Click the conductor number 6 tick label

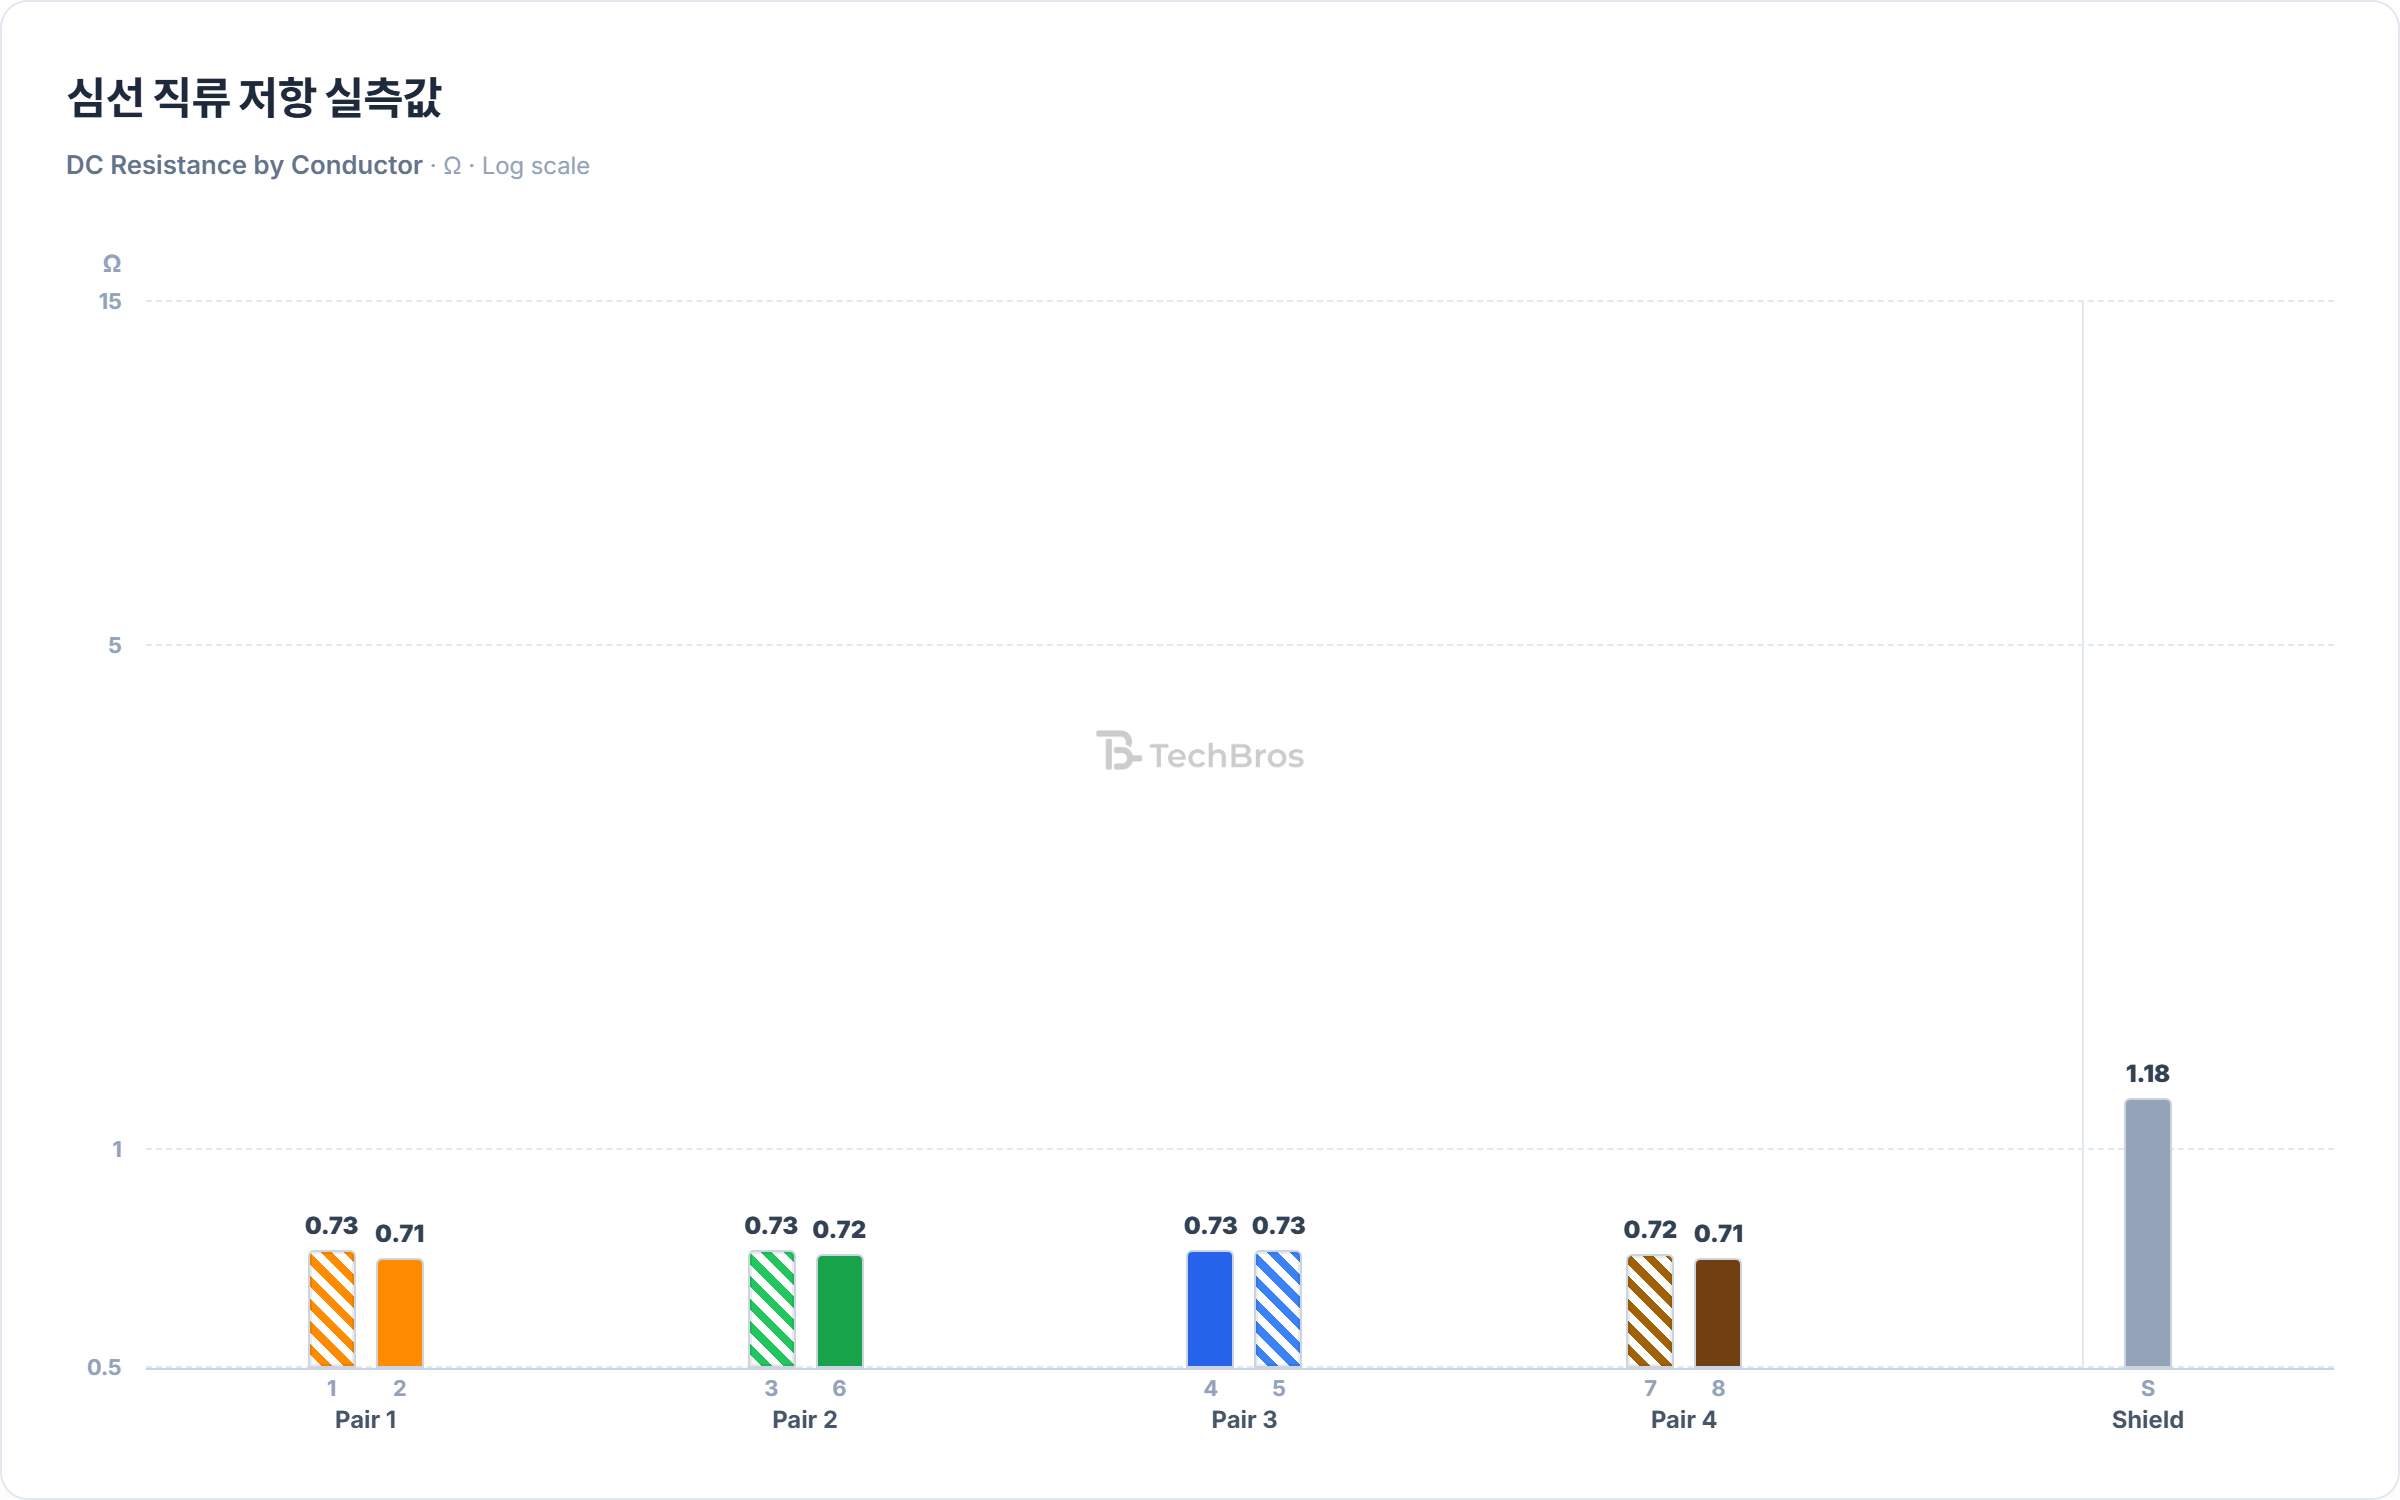coord(840,1389)
